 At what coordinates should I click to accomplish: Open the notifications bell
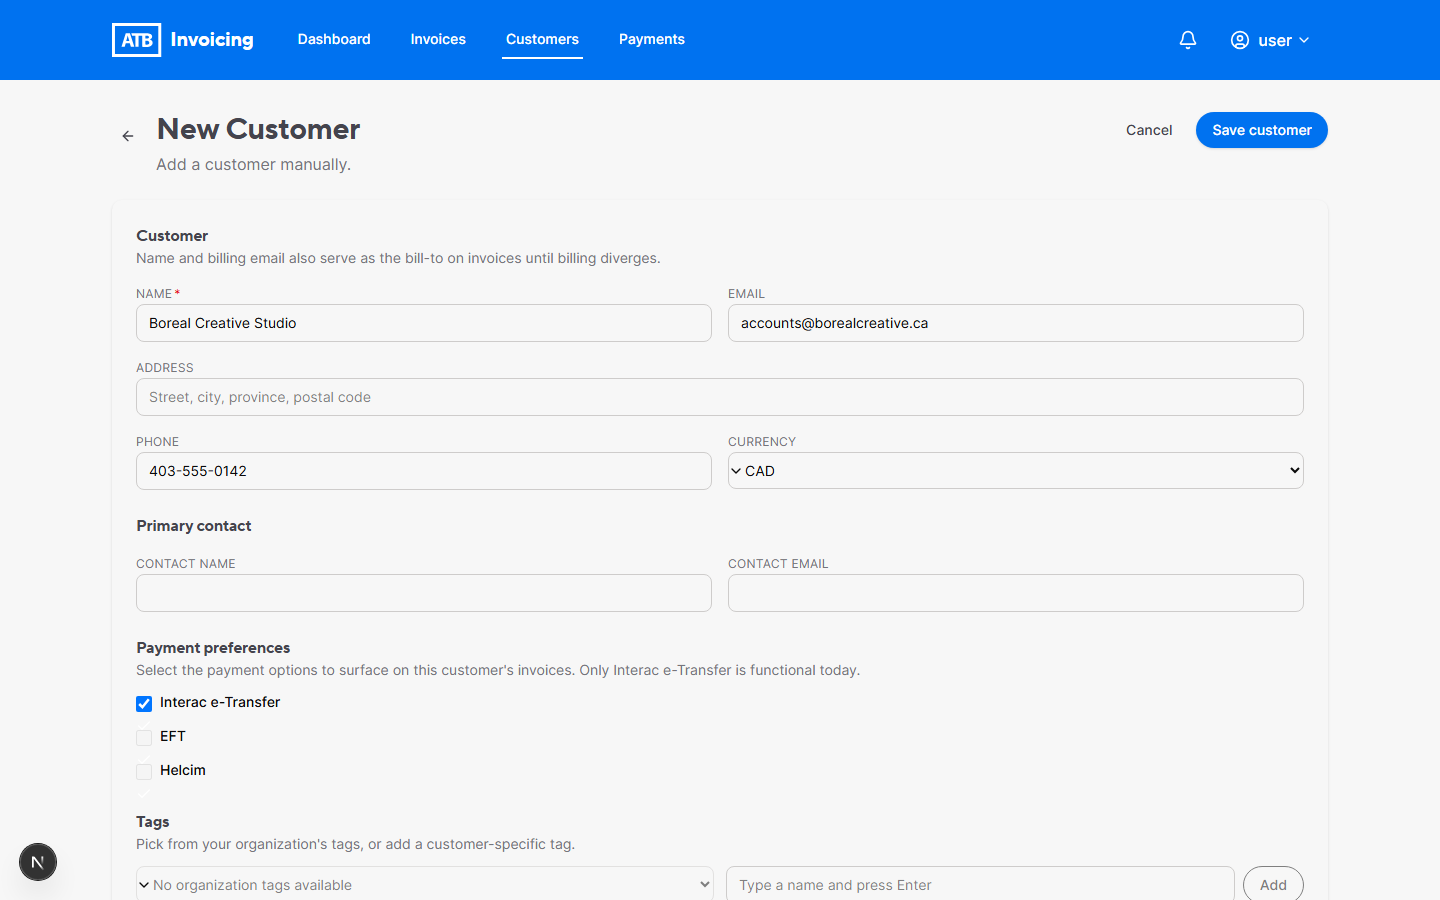pyautogui.click(x=1188, y=40)
